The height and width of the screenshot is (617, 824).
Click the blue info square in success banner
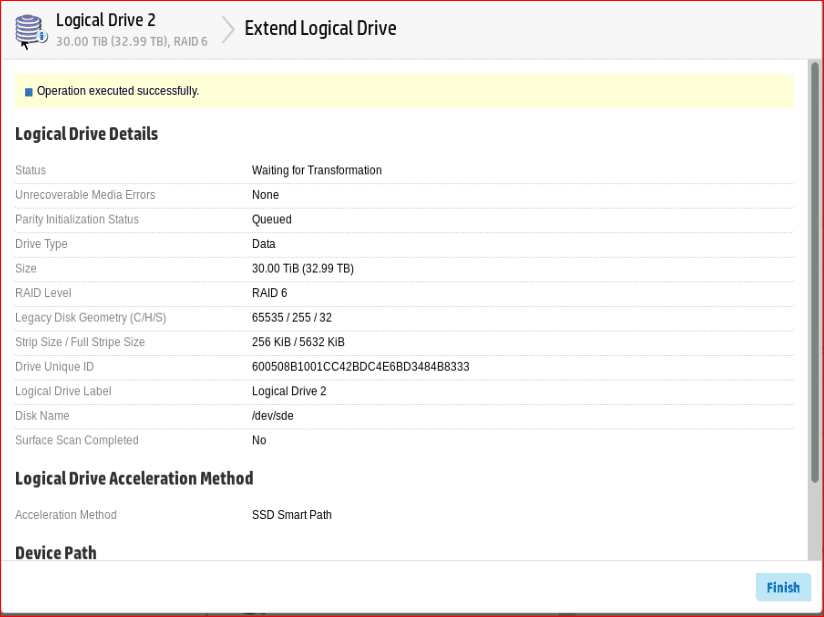tap(29, 92)
